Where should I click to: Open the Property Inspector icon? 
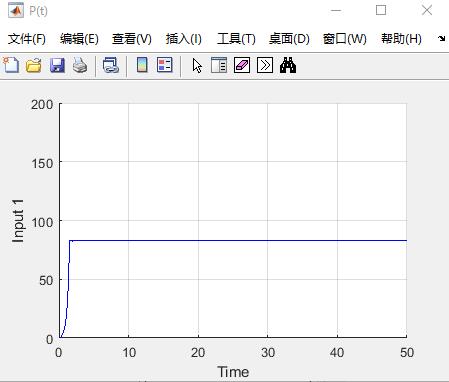tap(219, 65)
